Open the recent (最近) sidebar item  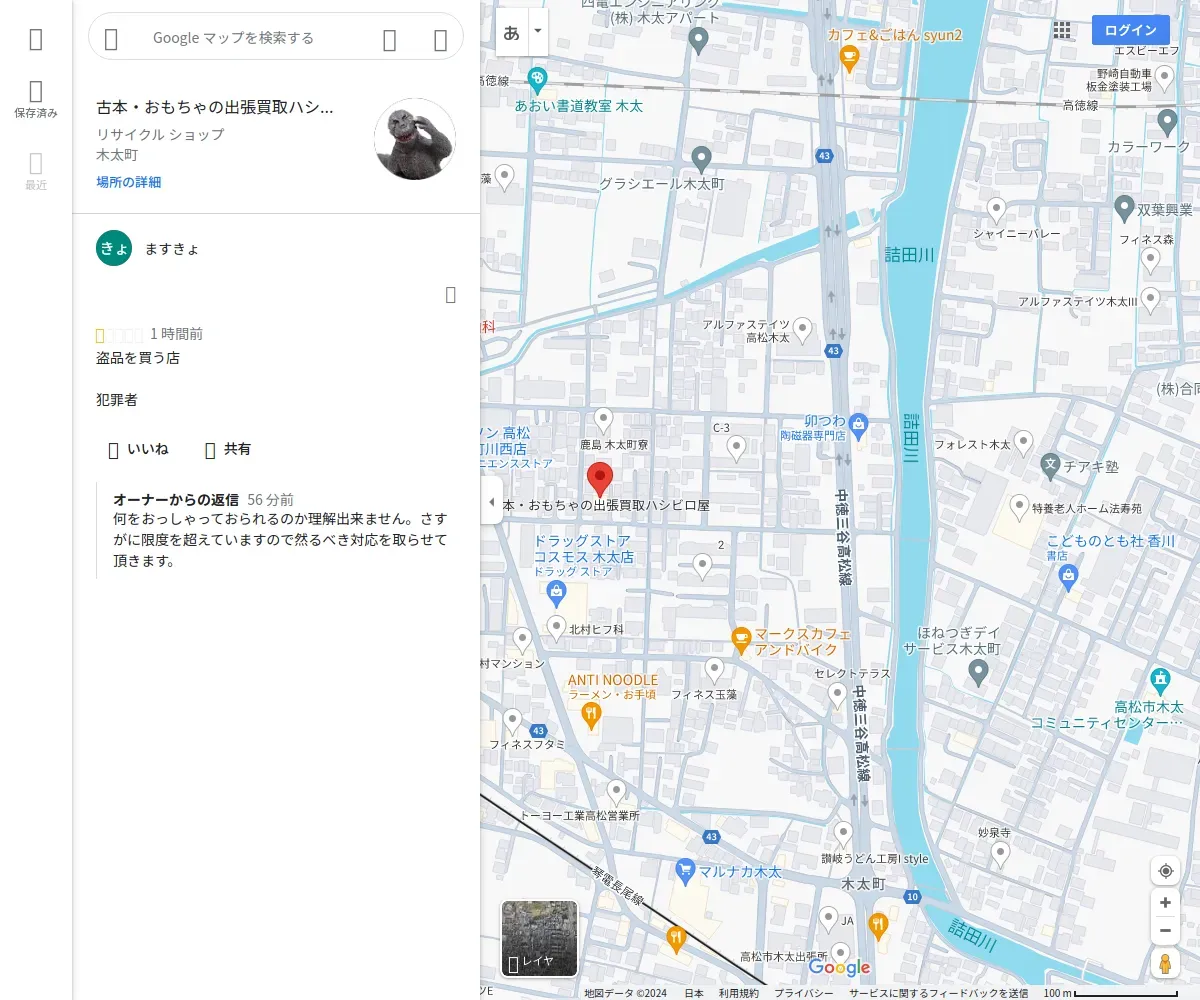(x=36, y=172)
